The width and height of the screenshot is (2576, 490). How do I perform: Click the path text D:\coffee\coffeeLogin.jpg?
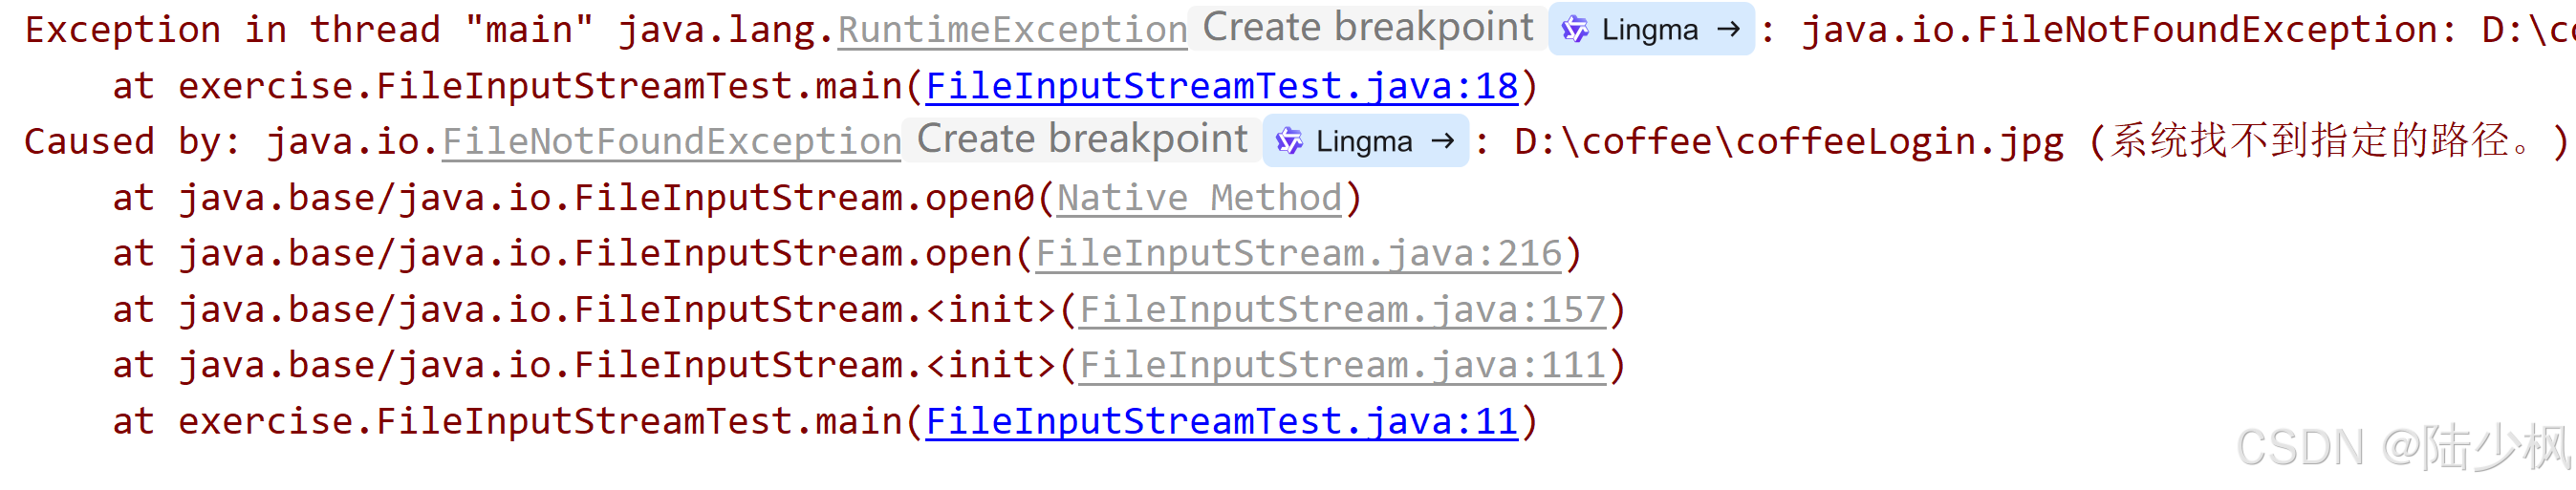[1789, 142]
